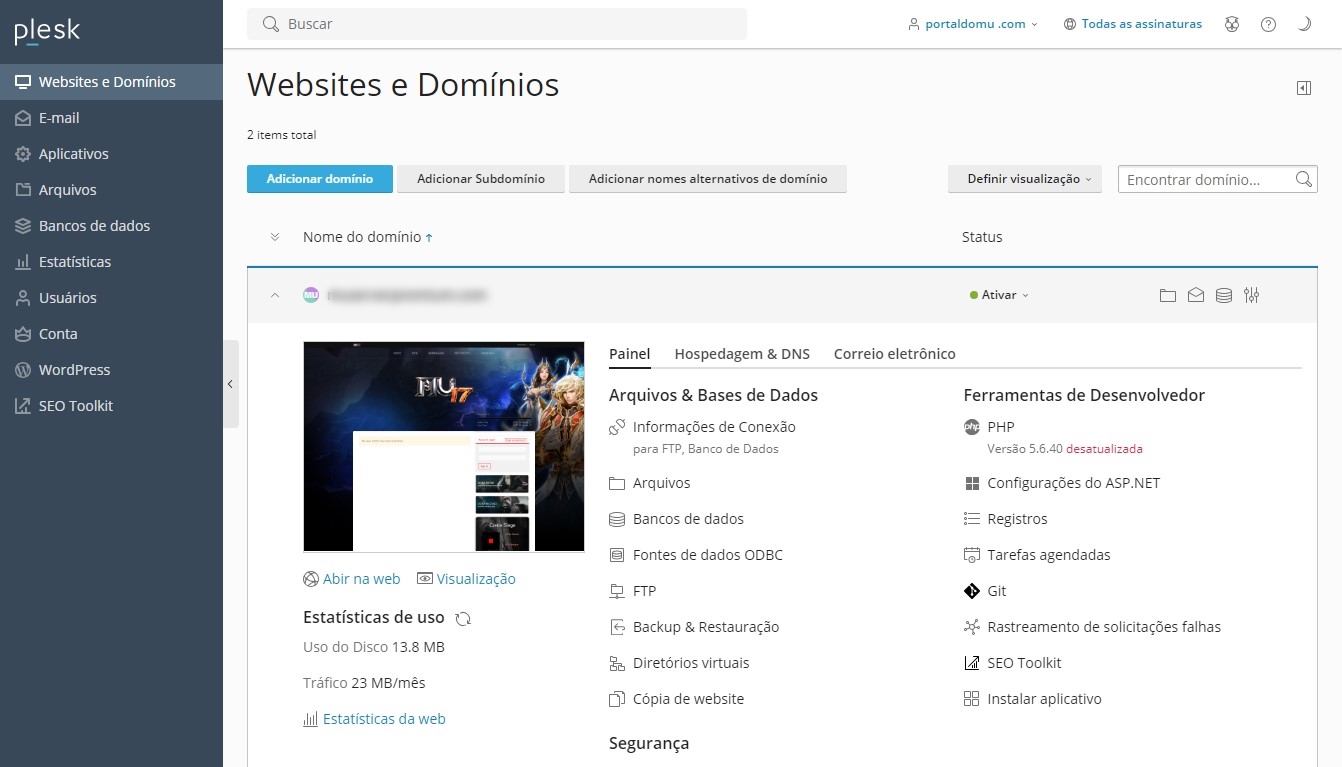Click the Fontes de dados ODBC icon
This screenshot has height=767, width=1342.
(617, 555)
